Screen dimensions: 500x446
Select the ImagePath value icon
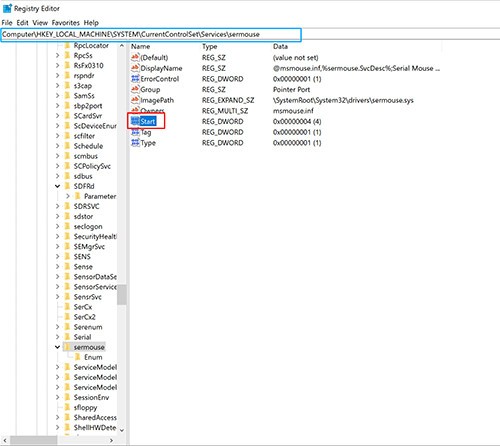135,100
